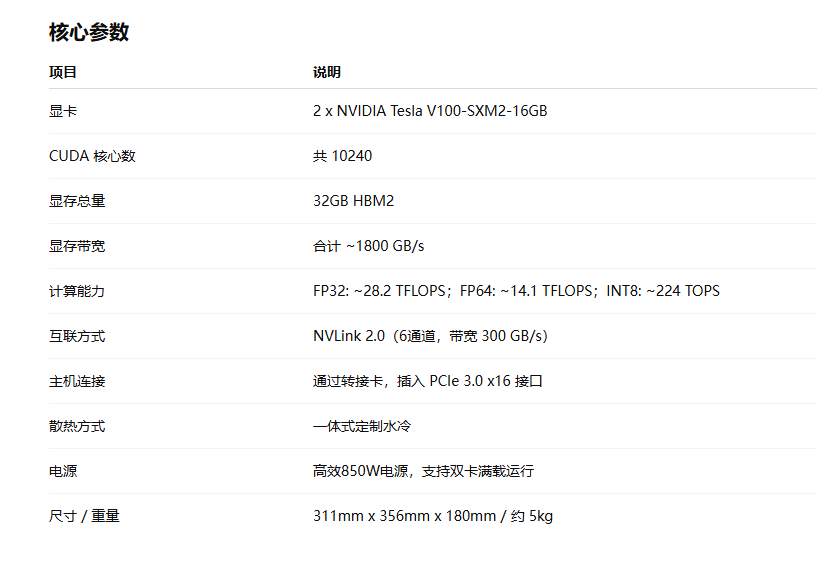The height and width of the screenshot is (565, 825).
Task: Click the 一体式定制水冷 value
Action: click(x=362, y=426)
